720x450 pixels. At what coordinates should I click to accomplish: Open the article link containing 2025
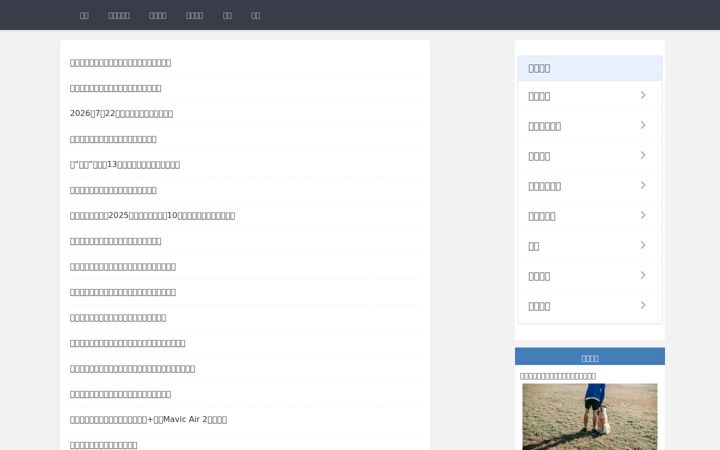click(152, 215)
